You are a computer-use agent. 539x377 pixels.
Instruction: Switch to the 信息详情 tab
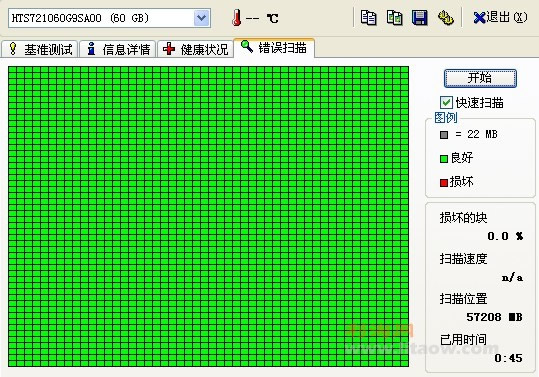coord(118,49)
